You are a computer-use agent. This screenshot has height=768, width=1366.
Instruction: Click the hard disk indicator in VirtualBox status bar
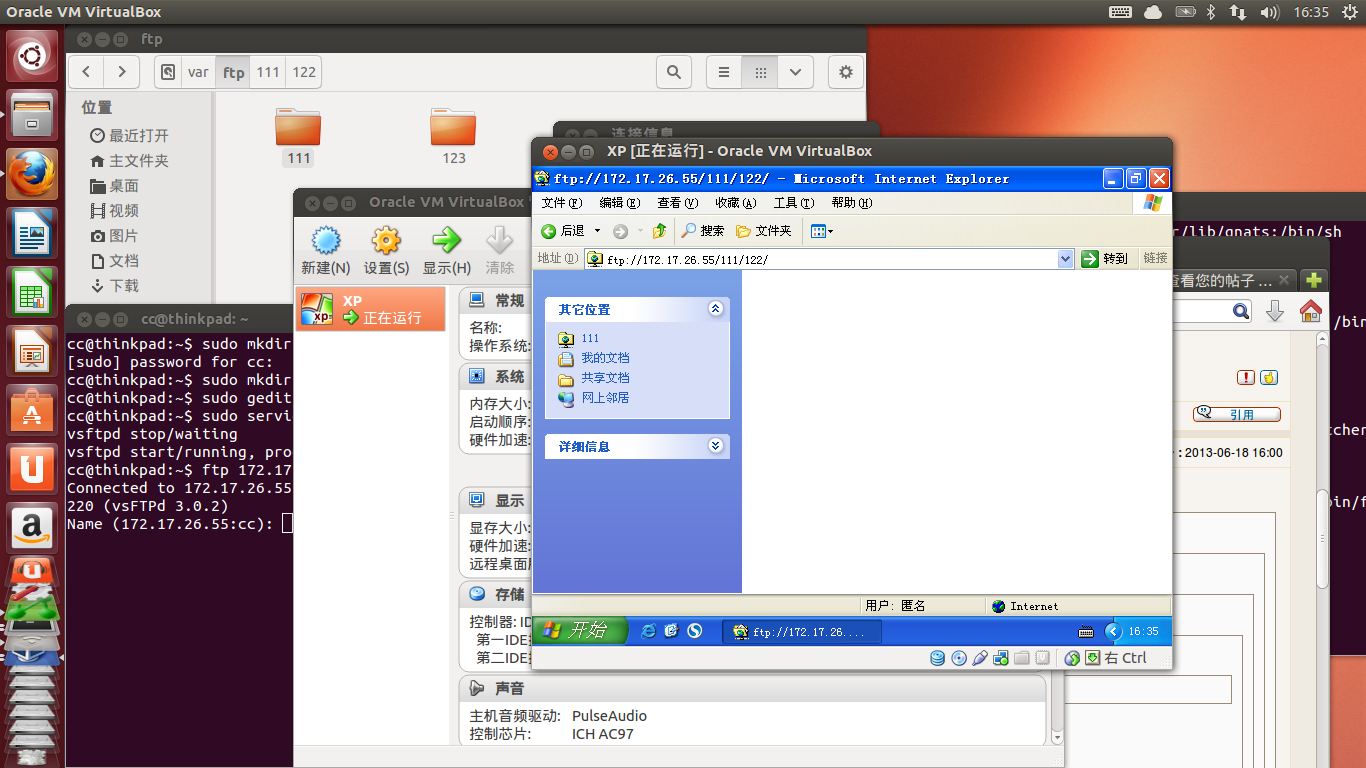coord(937,658)
